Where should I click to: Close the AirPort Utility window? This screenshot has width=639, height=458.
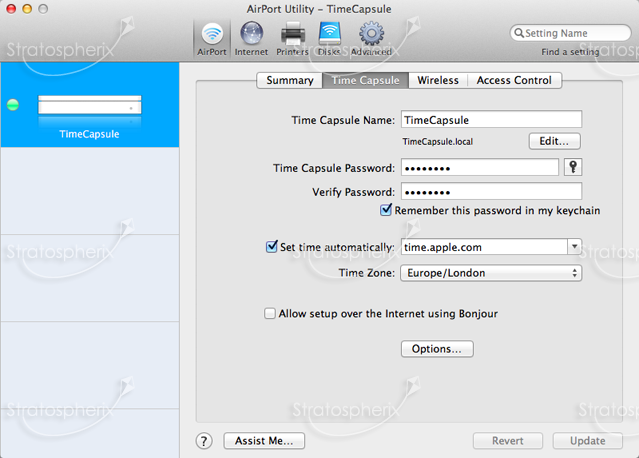[11, 9]
